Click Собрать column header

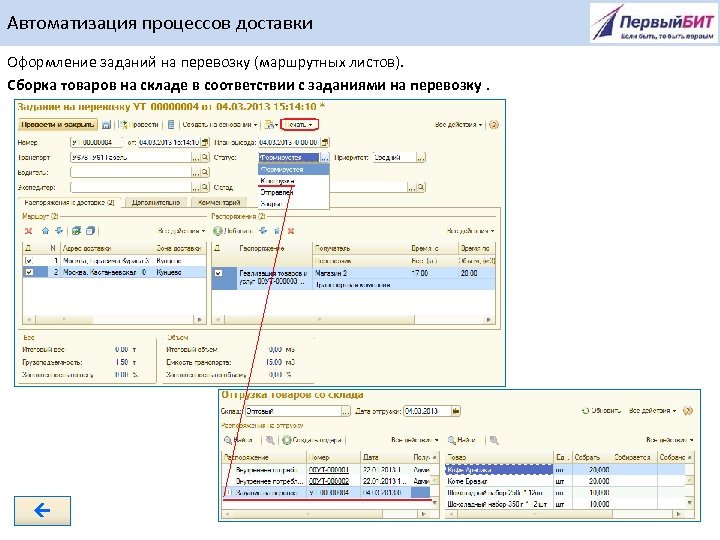[x=592, y=457]
